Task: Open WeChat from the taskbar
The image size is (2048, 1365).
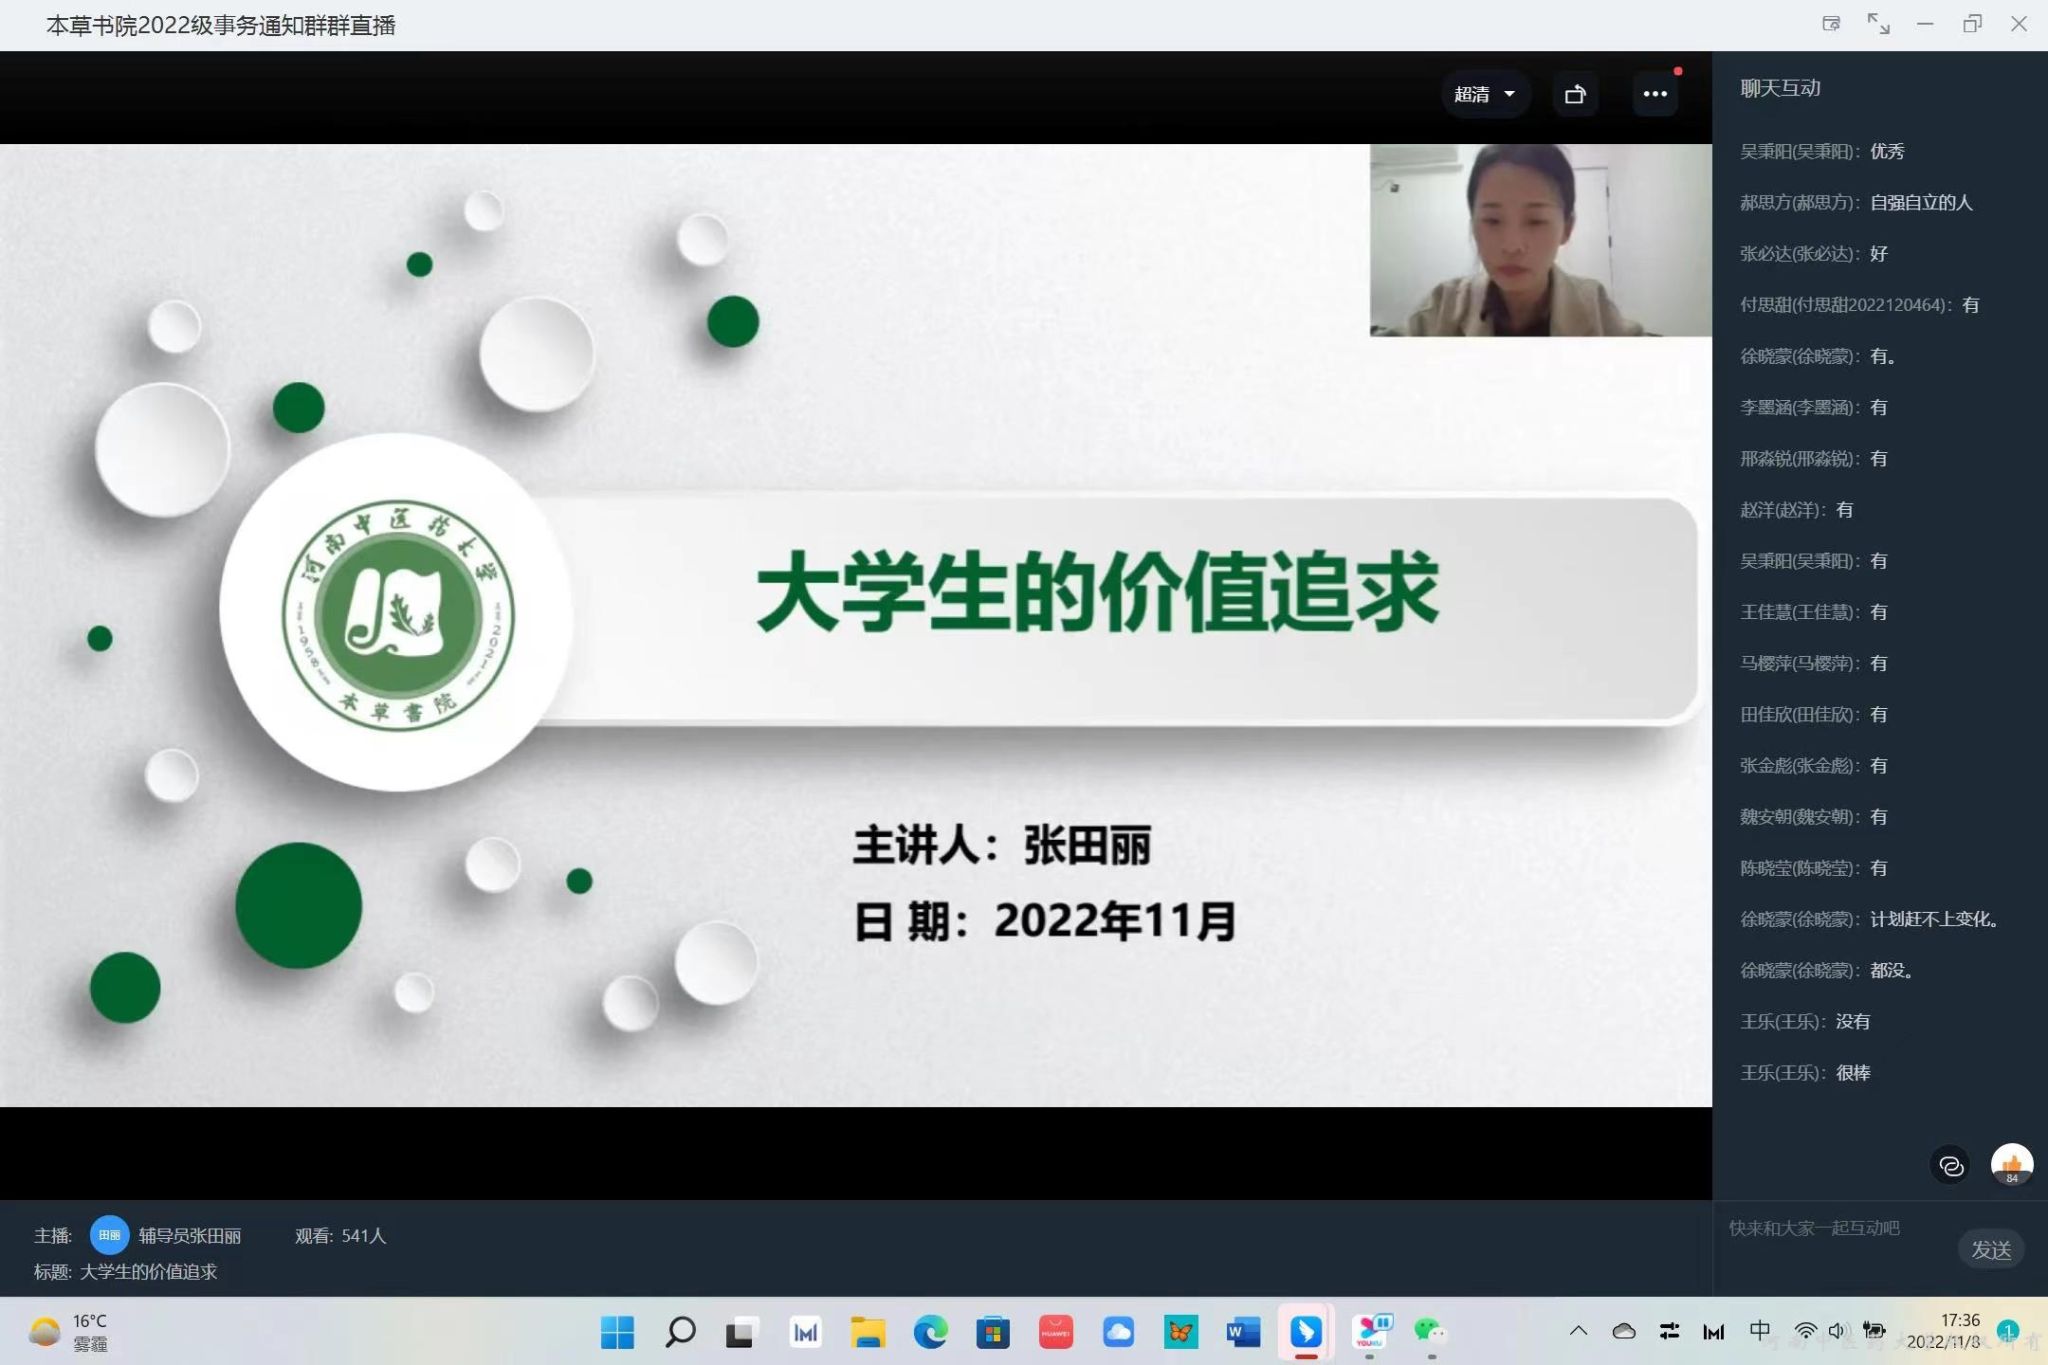Action: (x=1430, y=1332)
